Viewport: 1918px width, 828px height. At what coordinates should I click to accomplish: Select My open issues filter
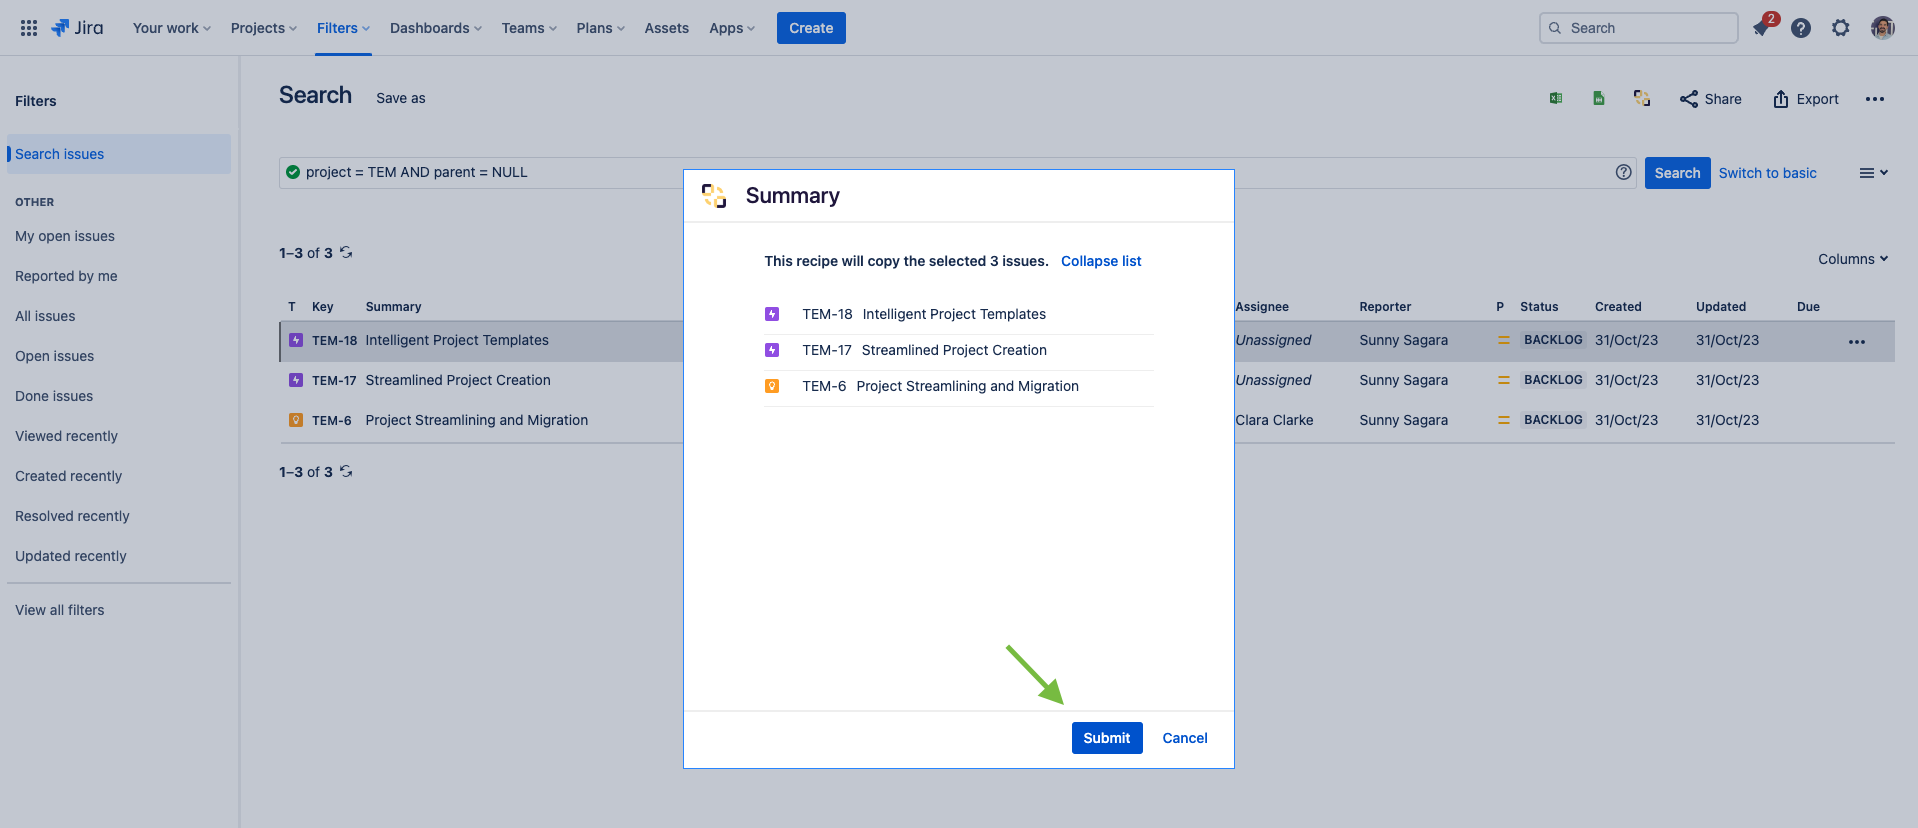click(x=65, y=236)
